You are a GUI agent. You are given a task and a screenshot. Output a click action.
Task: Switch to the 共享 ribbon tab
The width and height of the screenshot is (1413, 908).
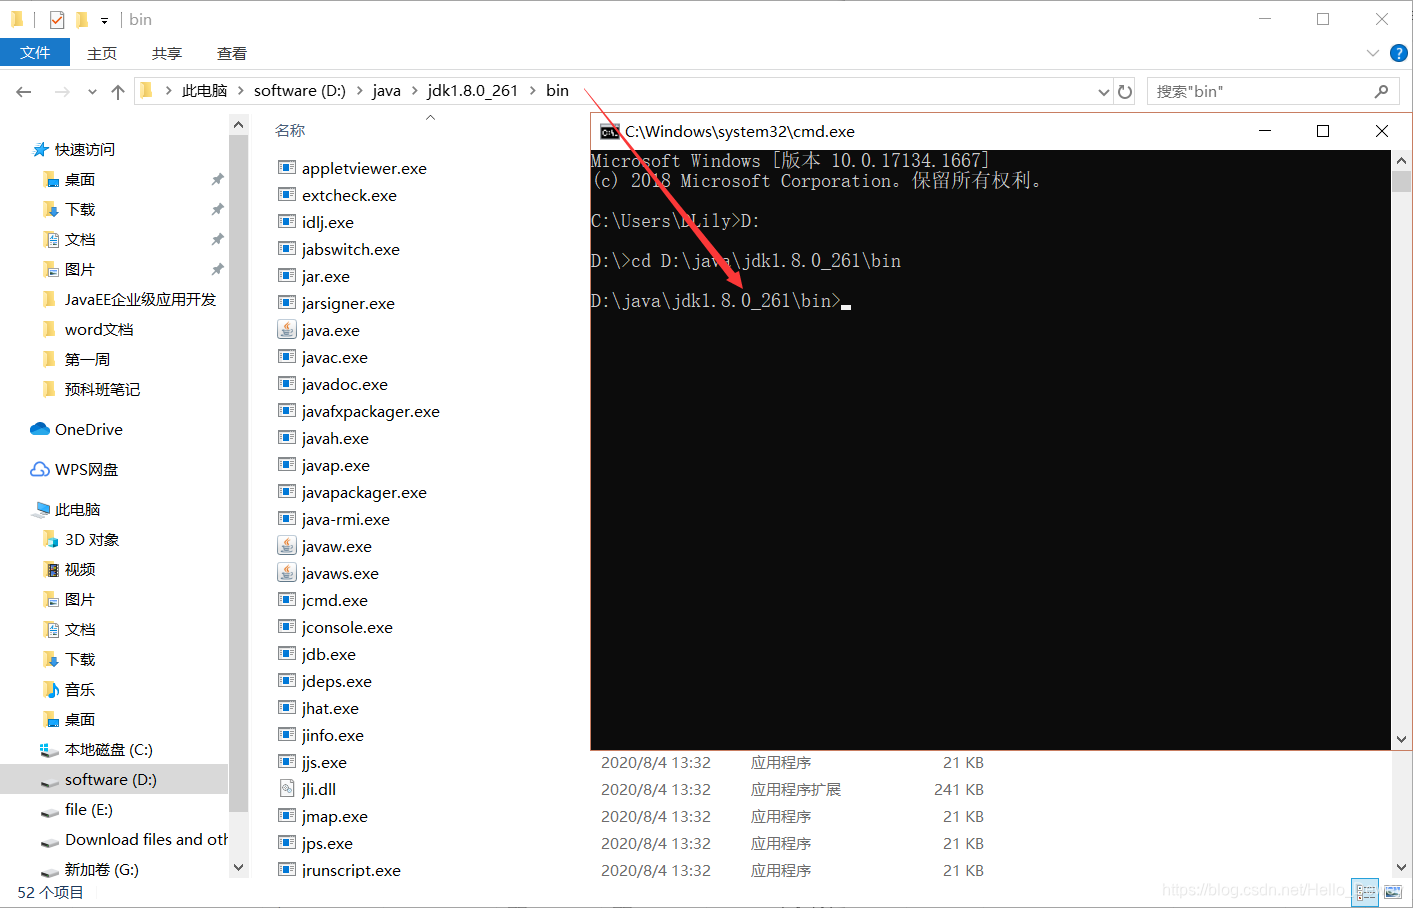(167, 53)
